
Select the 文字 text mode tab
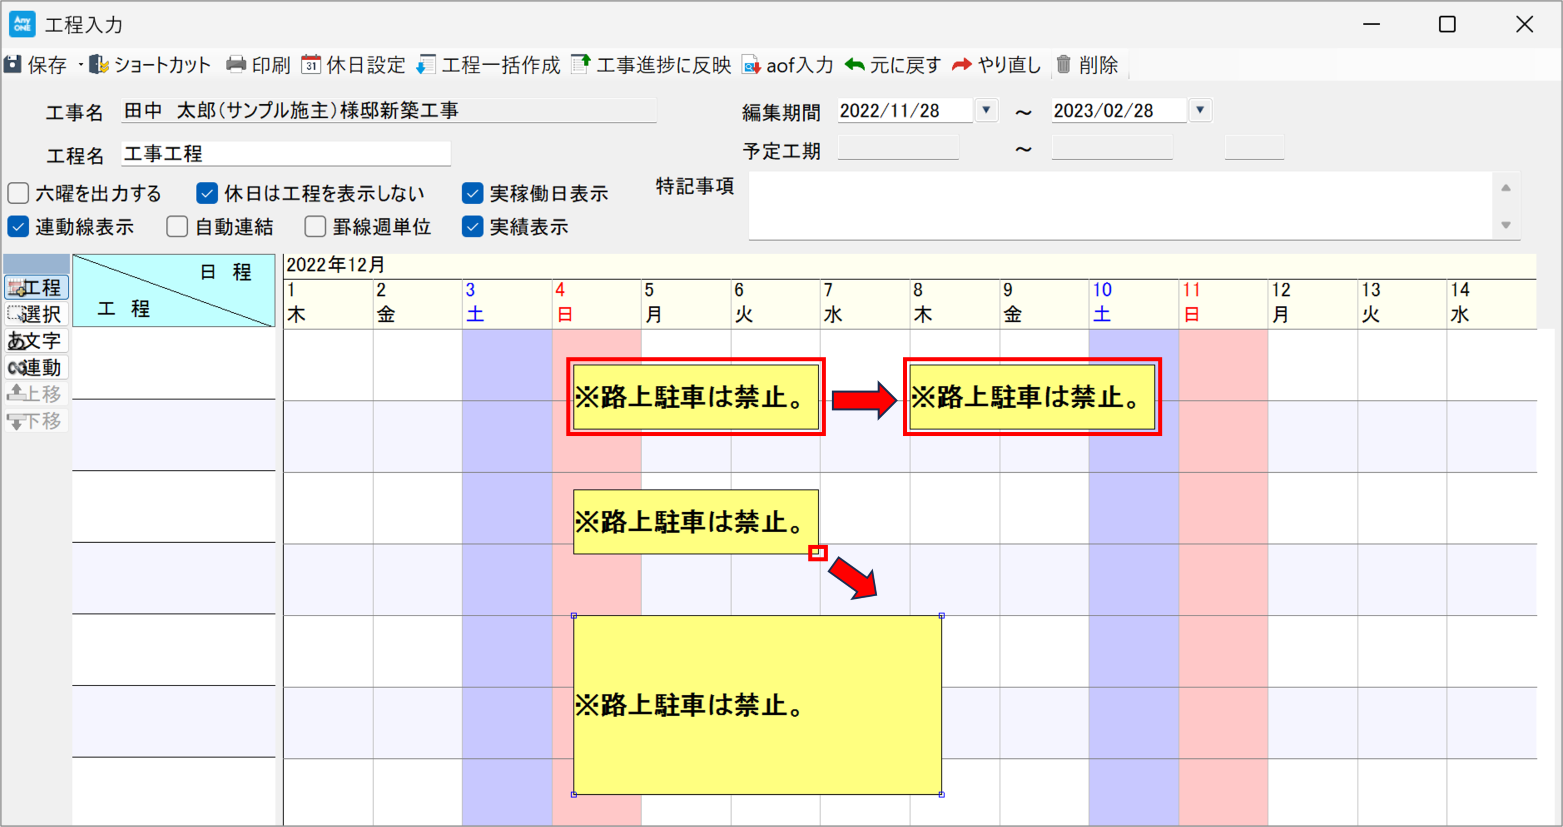(x=36, y=341)
